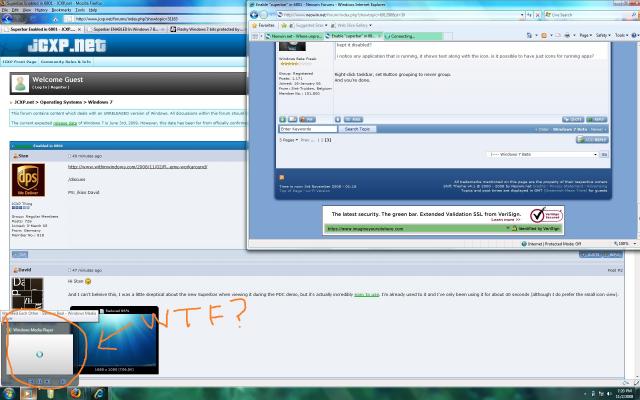Open the IE Favorites button
This screenshot has width=640, height=400.
(263, 25)
